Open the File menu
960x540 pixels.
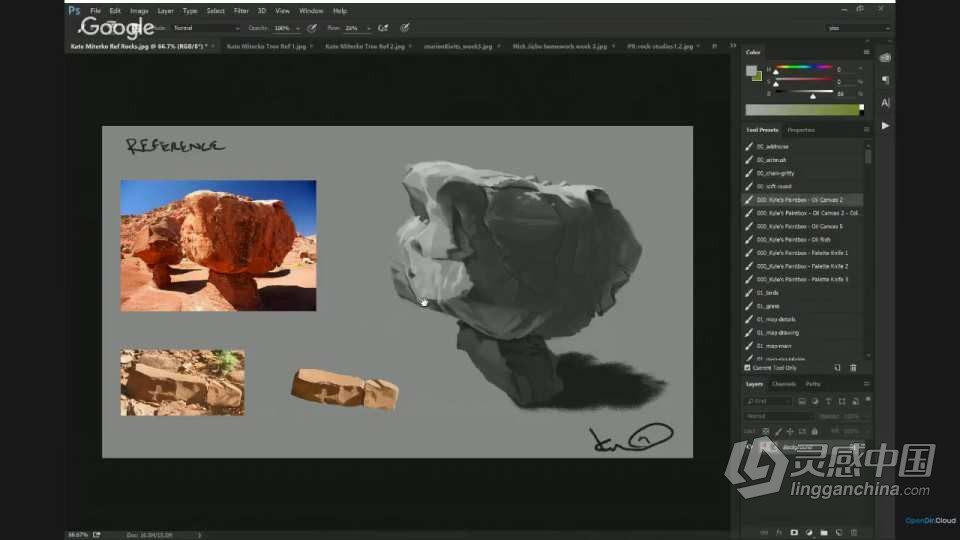pos(96,11)
